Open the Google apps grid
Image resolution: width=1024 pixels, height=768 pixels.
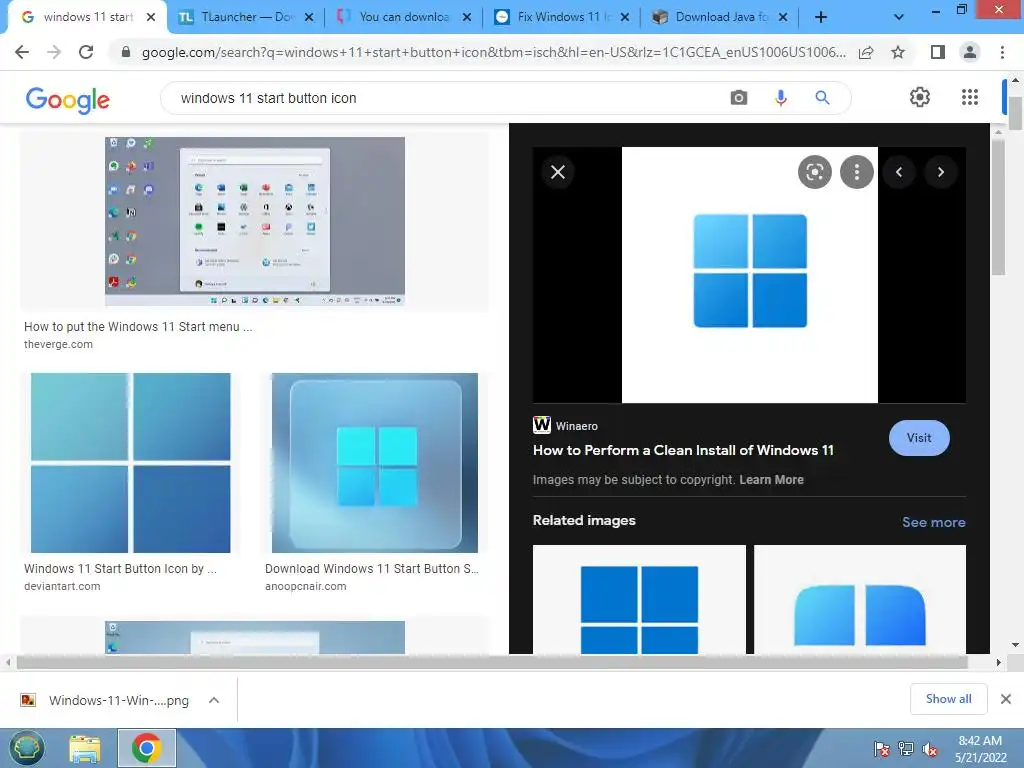[x=970, y=97]
